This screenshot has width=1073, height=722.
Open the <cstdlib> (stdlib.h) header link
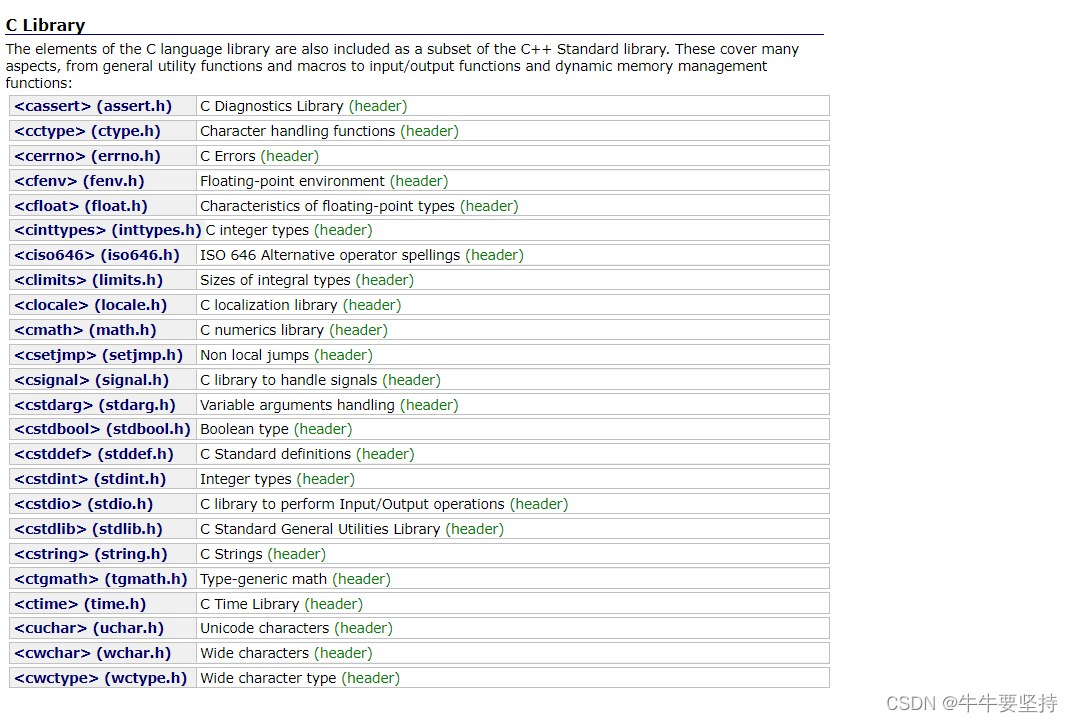click(88, 529)
